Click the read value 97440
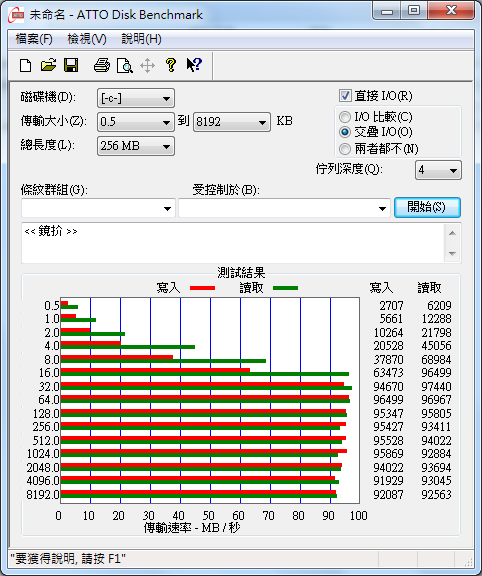The height and width of the screenshot is (576, 482). (436, 386)
